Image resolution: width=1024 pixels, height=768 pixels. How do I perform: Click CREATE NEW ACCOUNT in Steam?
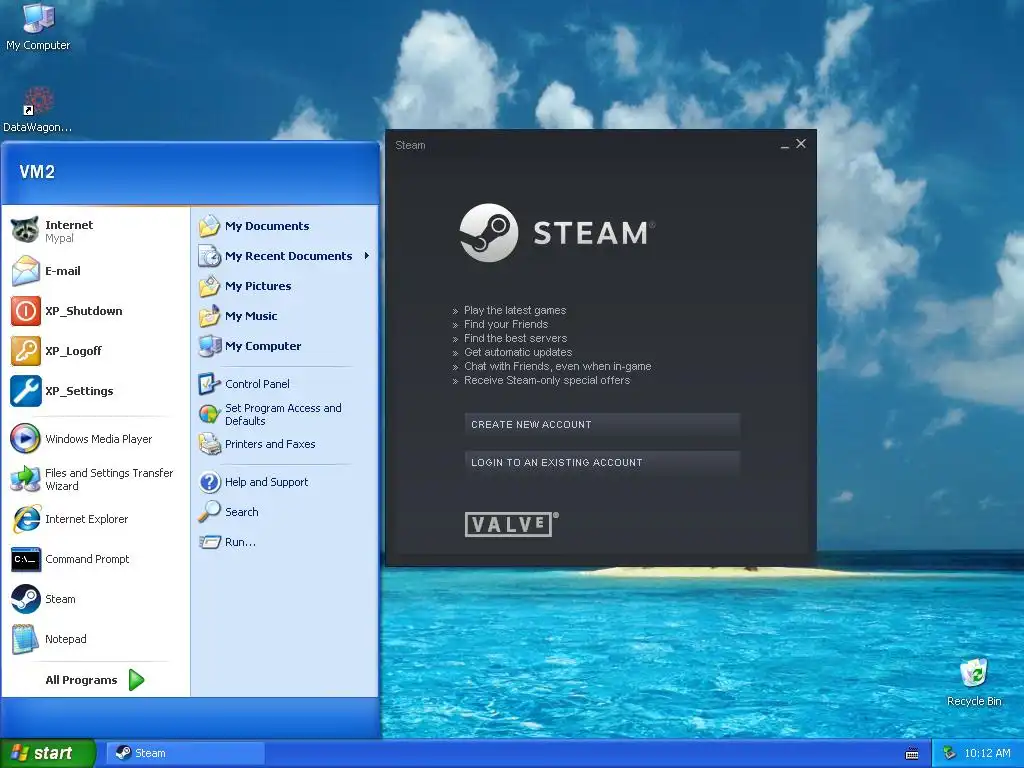(601, 424)
